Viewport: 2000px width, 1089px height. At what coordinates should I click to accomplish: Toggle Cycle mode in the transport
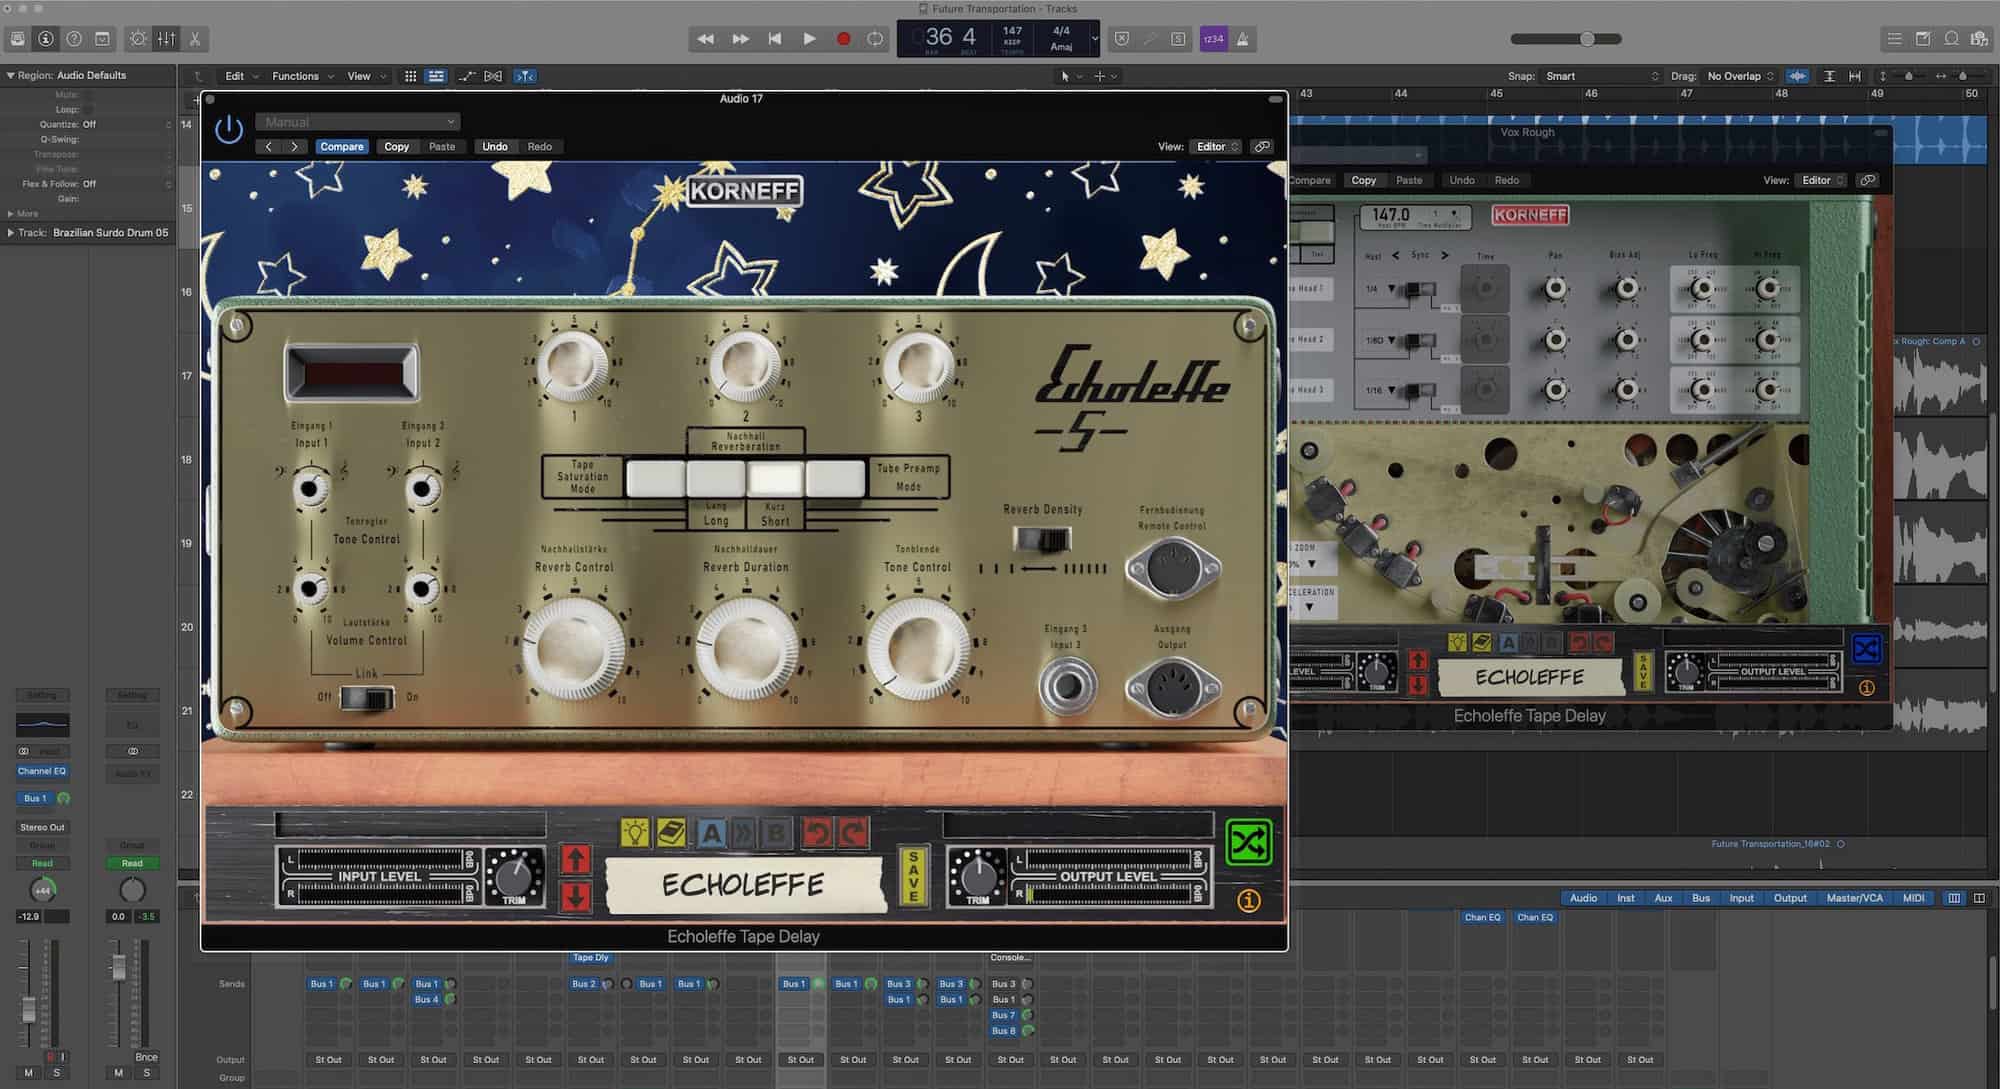875,39
